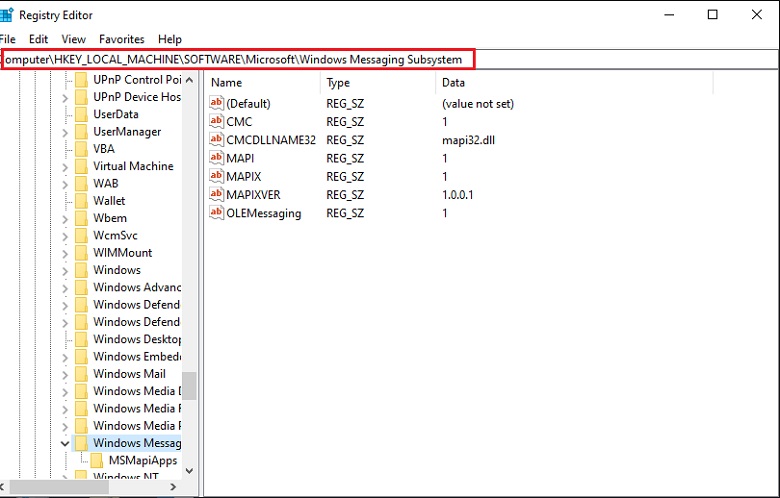Click the UserManager folder icon
Screen dimensions: 780x498
tap(81, 132)
